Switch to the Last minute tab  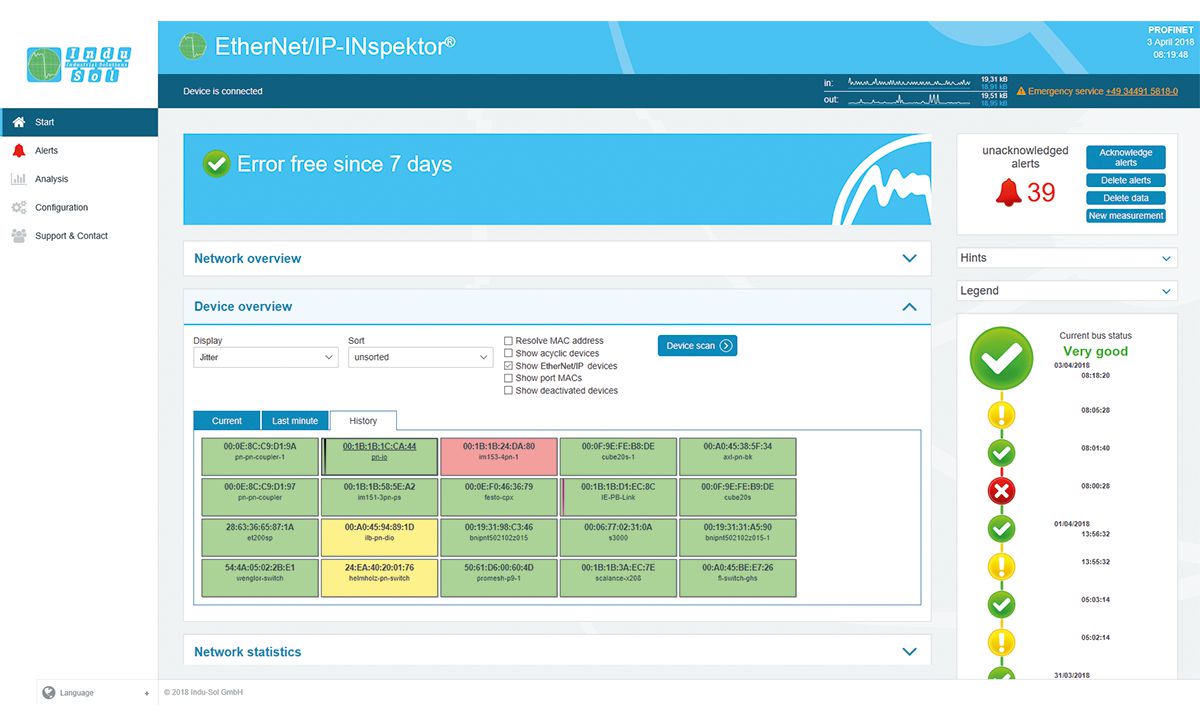pyautogui.click(x=295, y=421)
